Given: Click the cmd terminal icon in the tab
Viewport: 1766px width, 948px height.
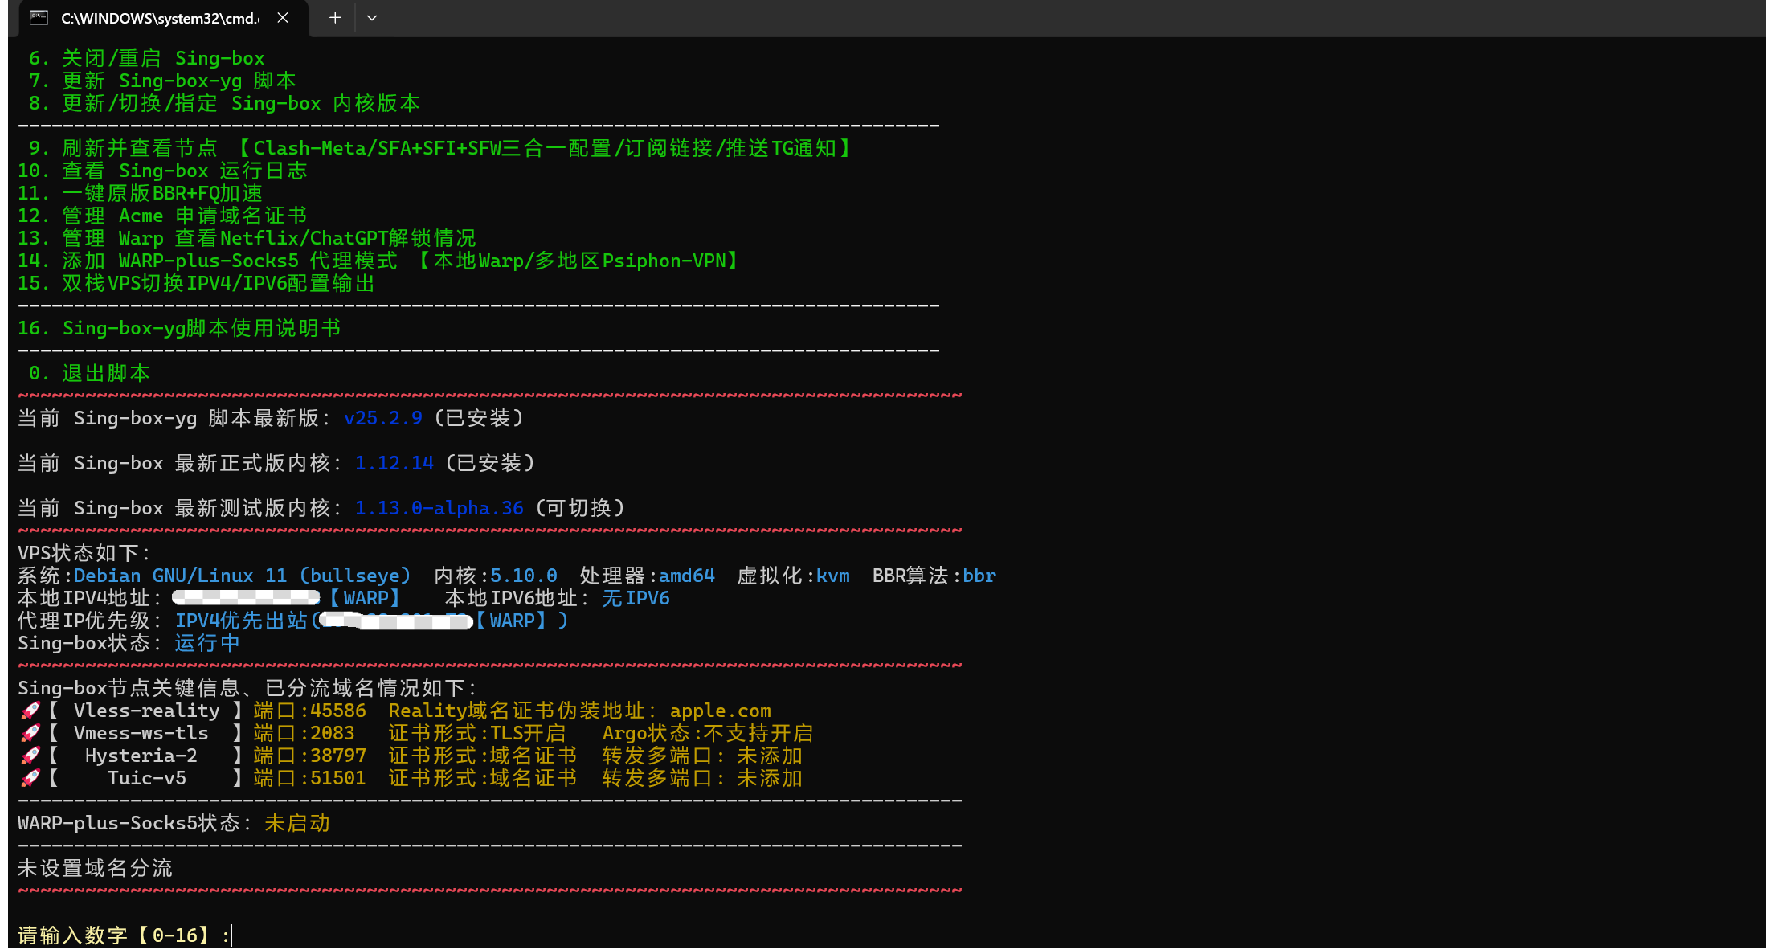Looking at the screenshot, I should [39, 17].
